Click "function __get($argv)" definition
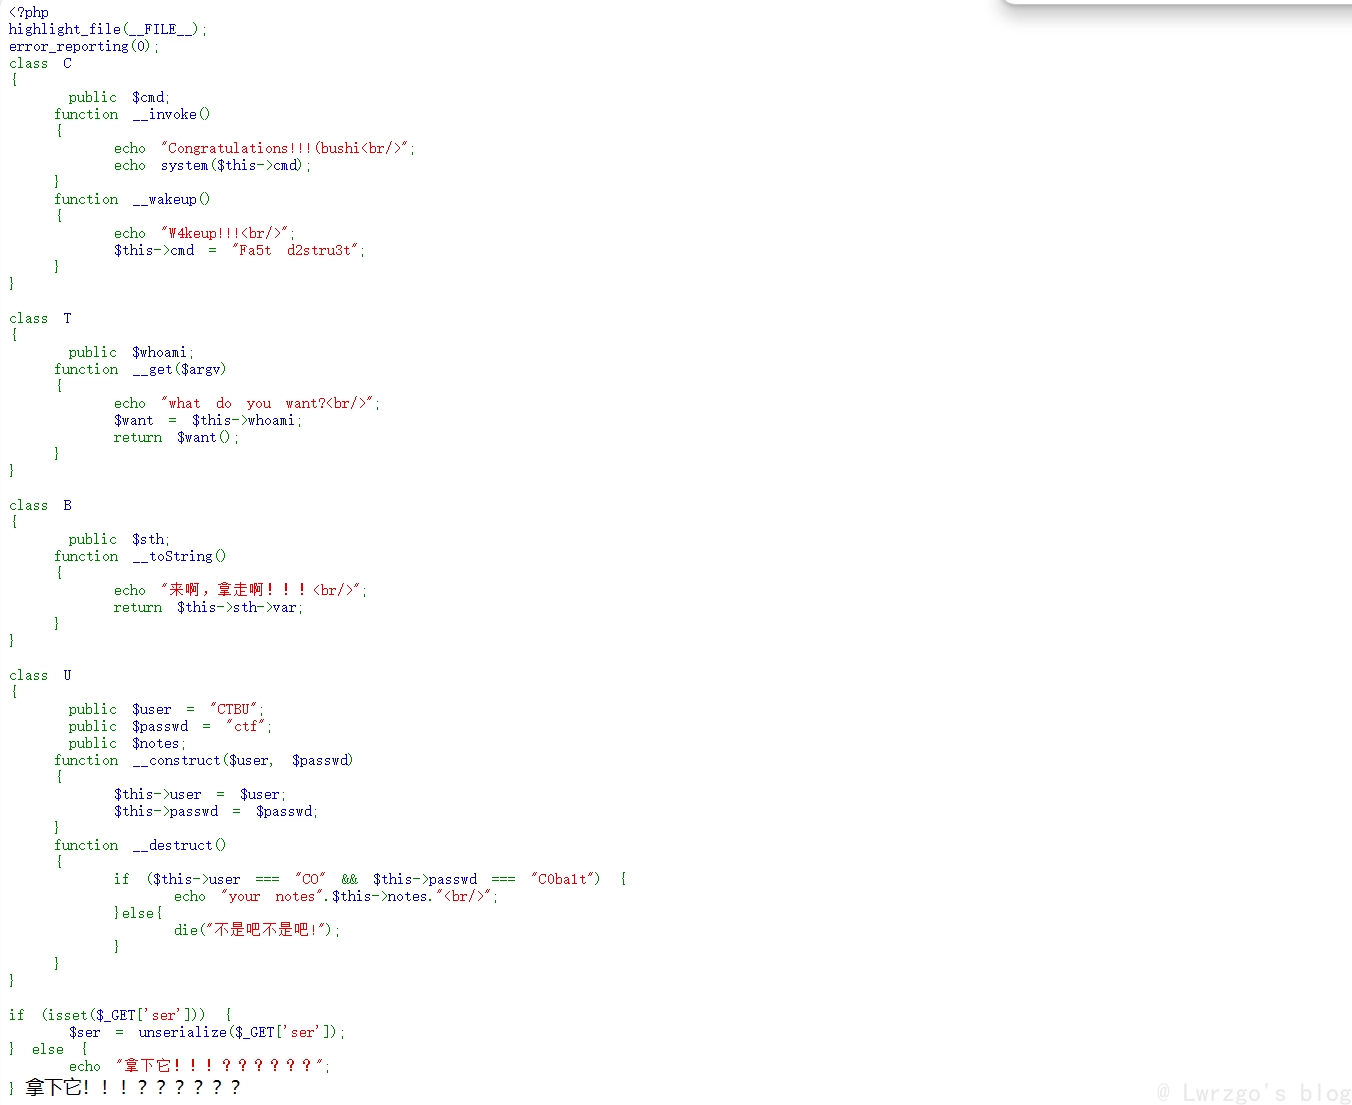 tap(140, 369)
